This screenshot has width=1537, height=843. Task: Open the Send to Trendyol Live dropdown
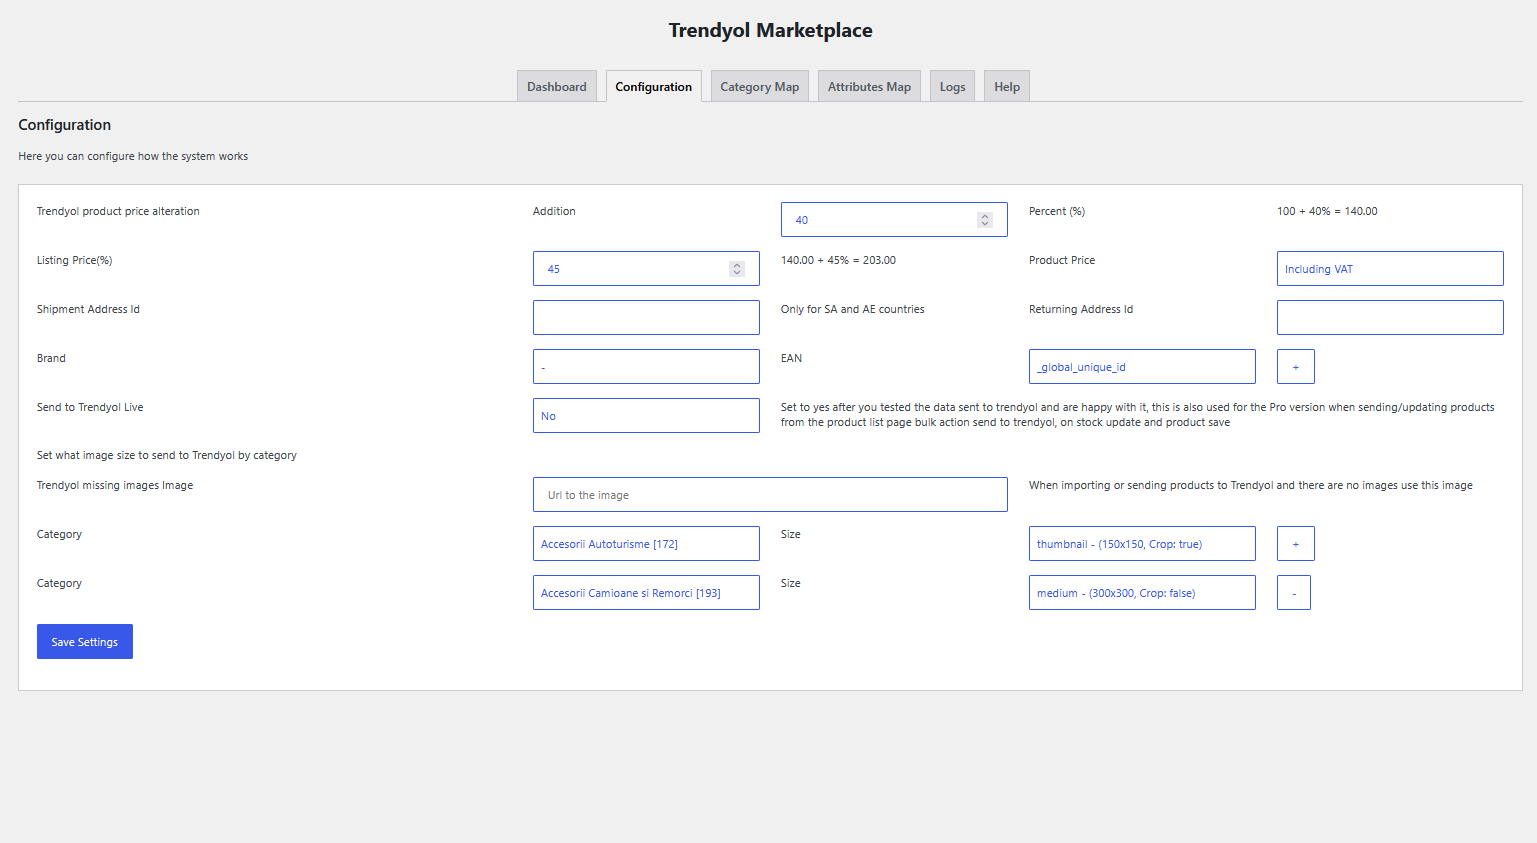[x=645, y=416]
